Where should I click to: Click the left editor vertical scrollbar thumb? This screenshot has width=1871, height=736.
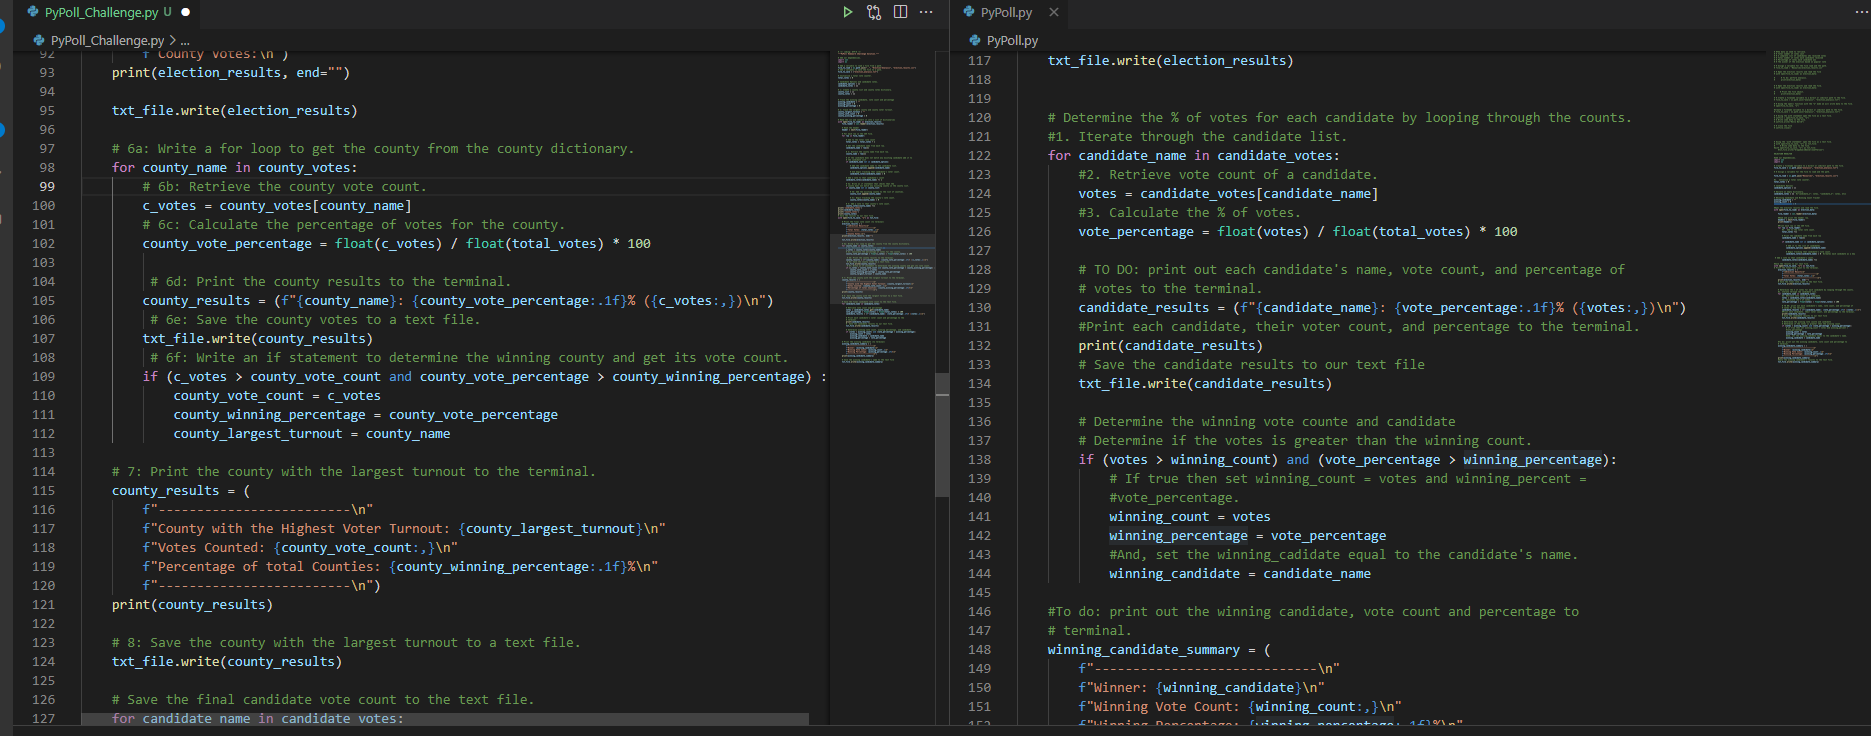[942, 435]
